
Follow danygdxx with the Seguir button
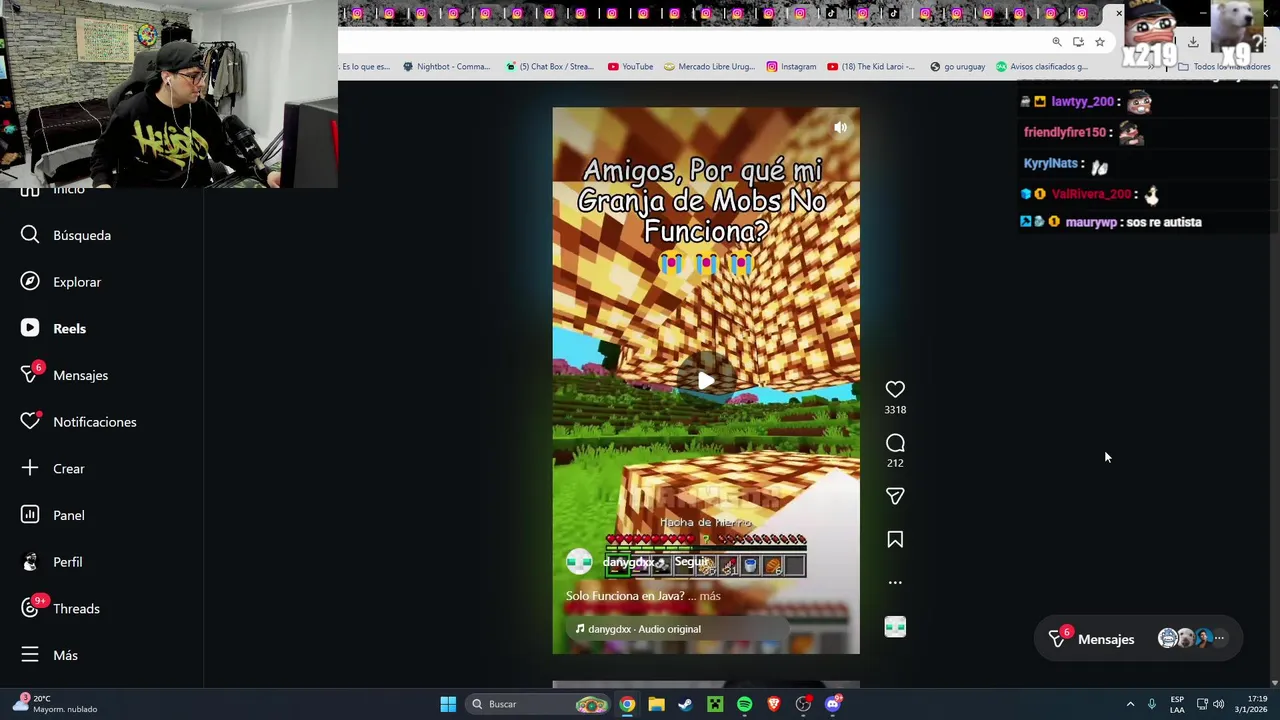pos(691,562)
